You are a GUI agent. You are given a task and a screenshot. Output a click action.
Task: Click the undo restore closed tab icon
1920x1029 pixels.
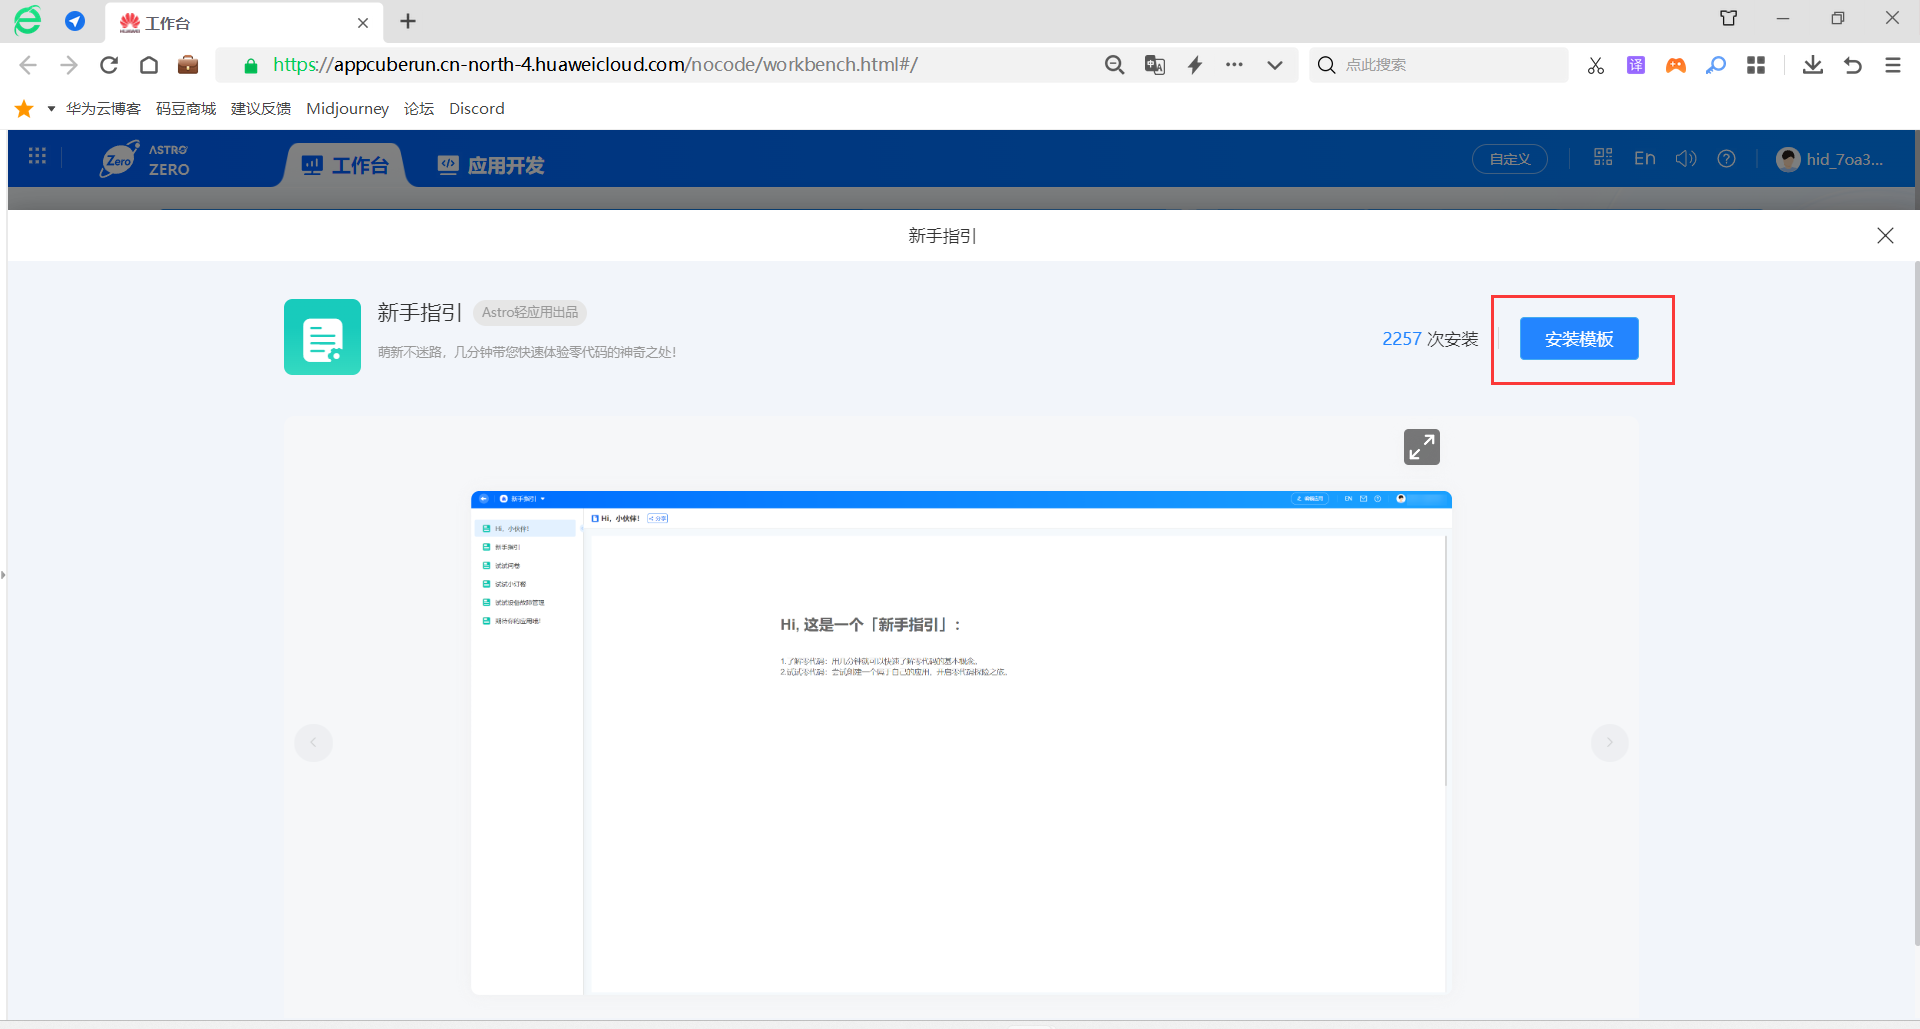tap(1853, 65)
